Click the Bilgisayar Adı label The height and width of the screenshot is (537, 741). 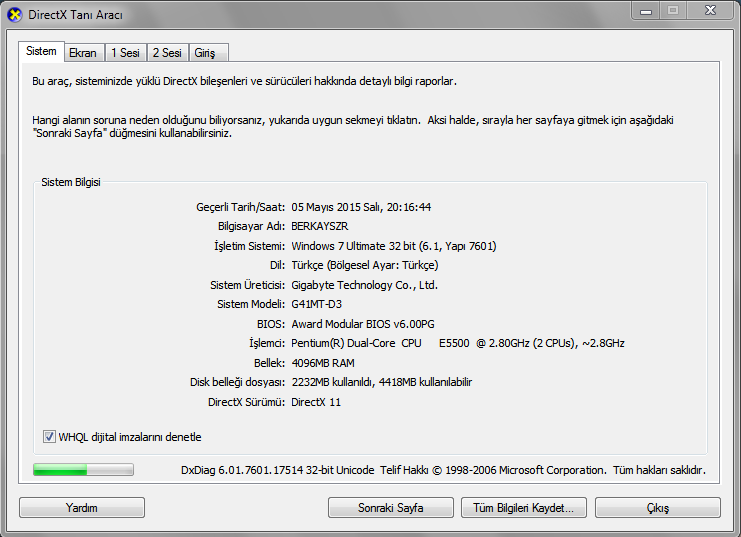251,226
